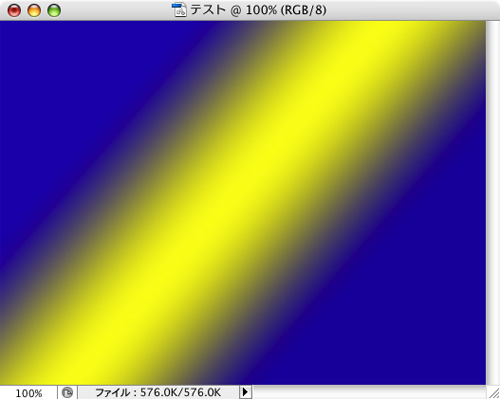
Task: Click the empty title bar left of document icon
Action: point(117,10)
